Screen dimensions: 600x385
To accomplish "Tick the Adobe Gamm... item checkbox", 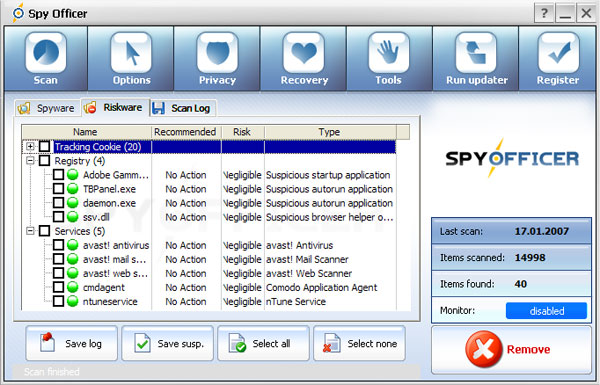I will (58, 175).
